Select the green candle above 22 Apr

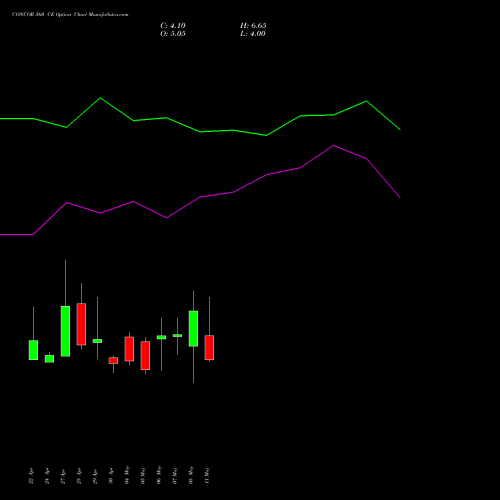(33, 350)
